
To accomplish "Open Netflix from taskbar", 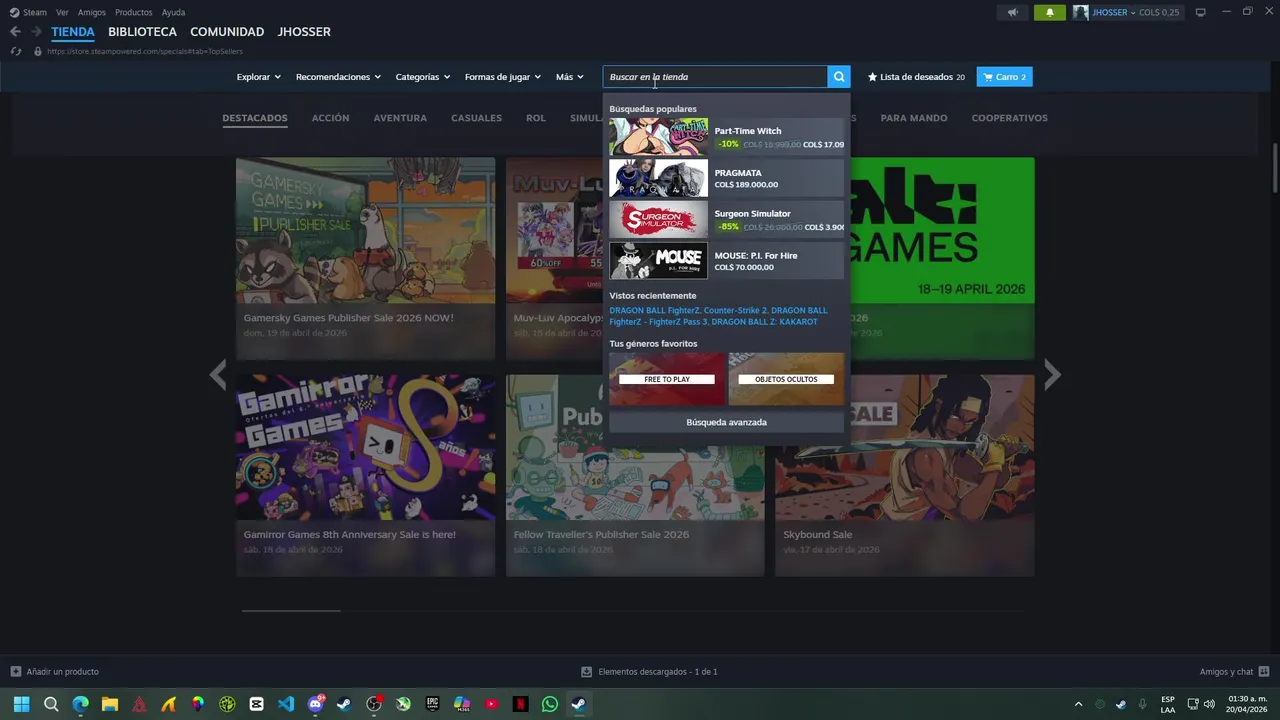I will tap(520, 704).
